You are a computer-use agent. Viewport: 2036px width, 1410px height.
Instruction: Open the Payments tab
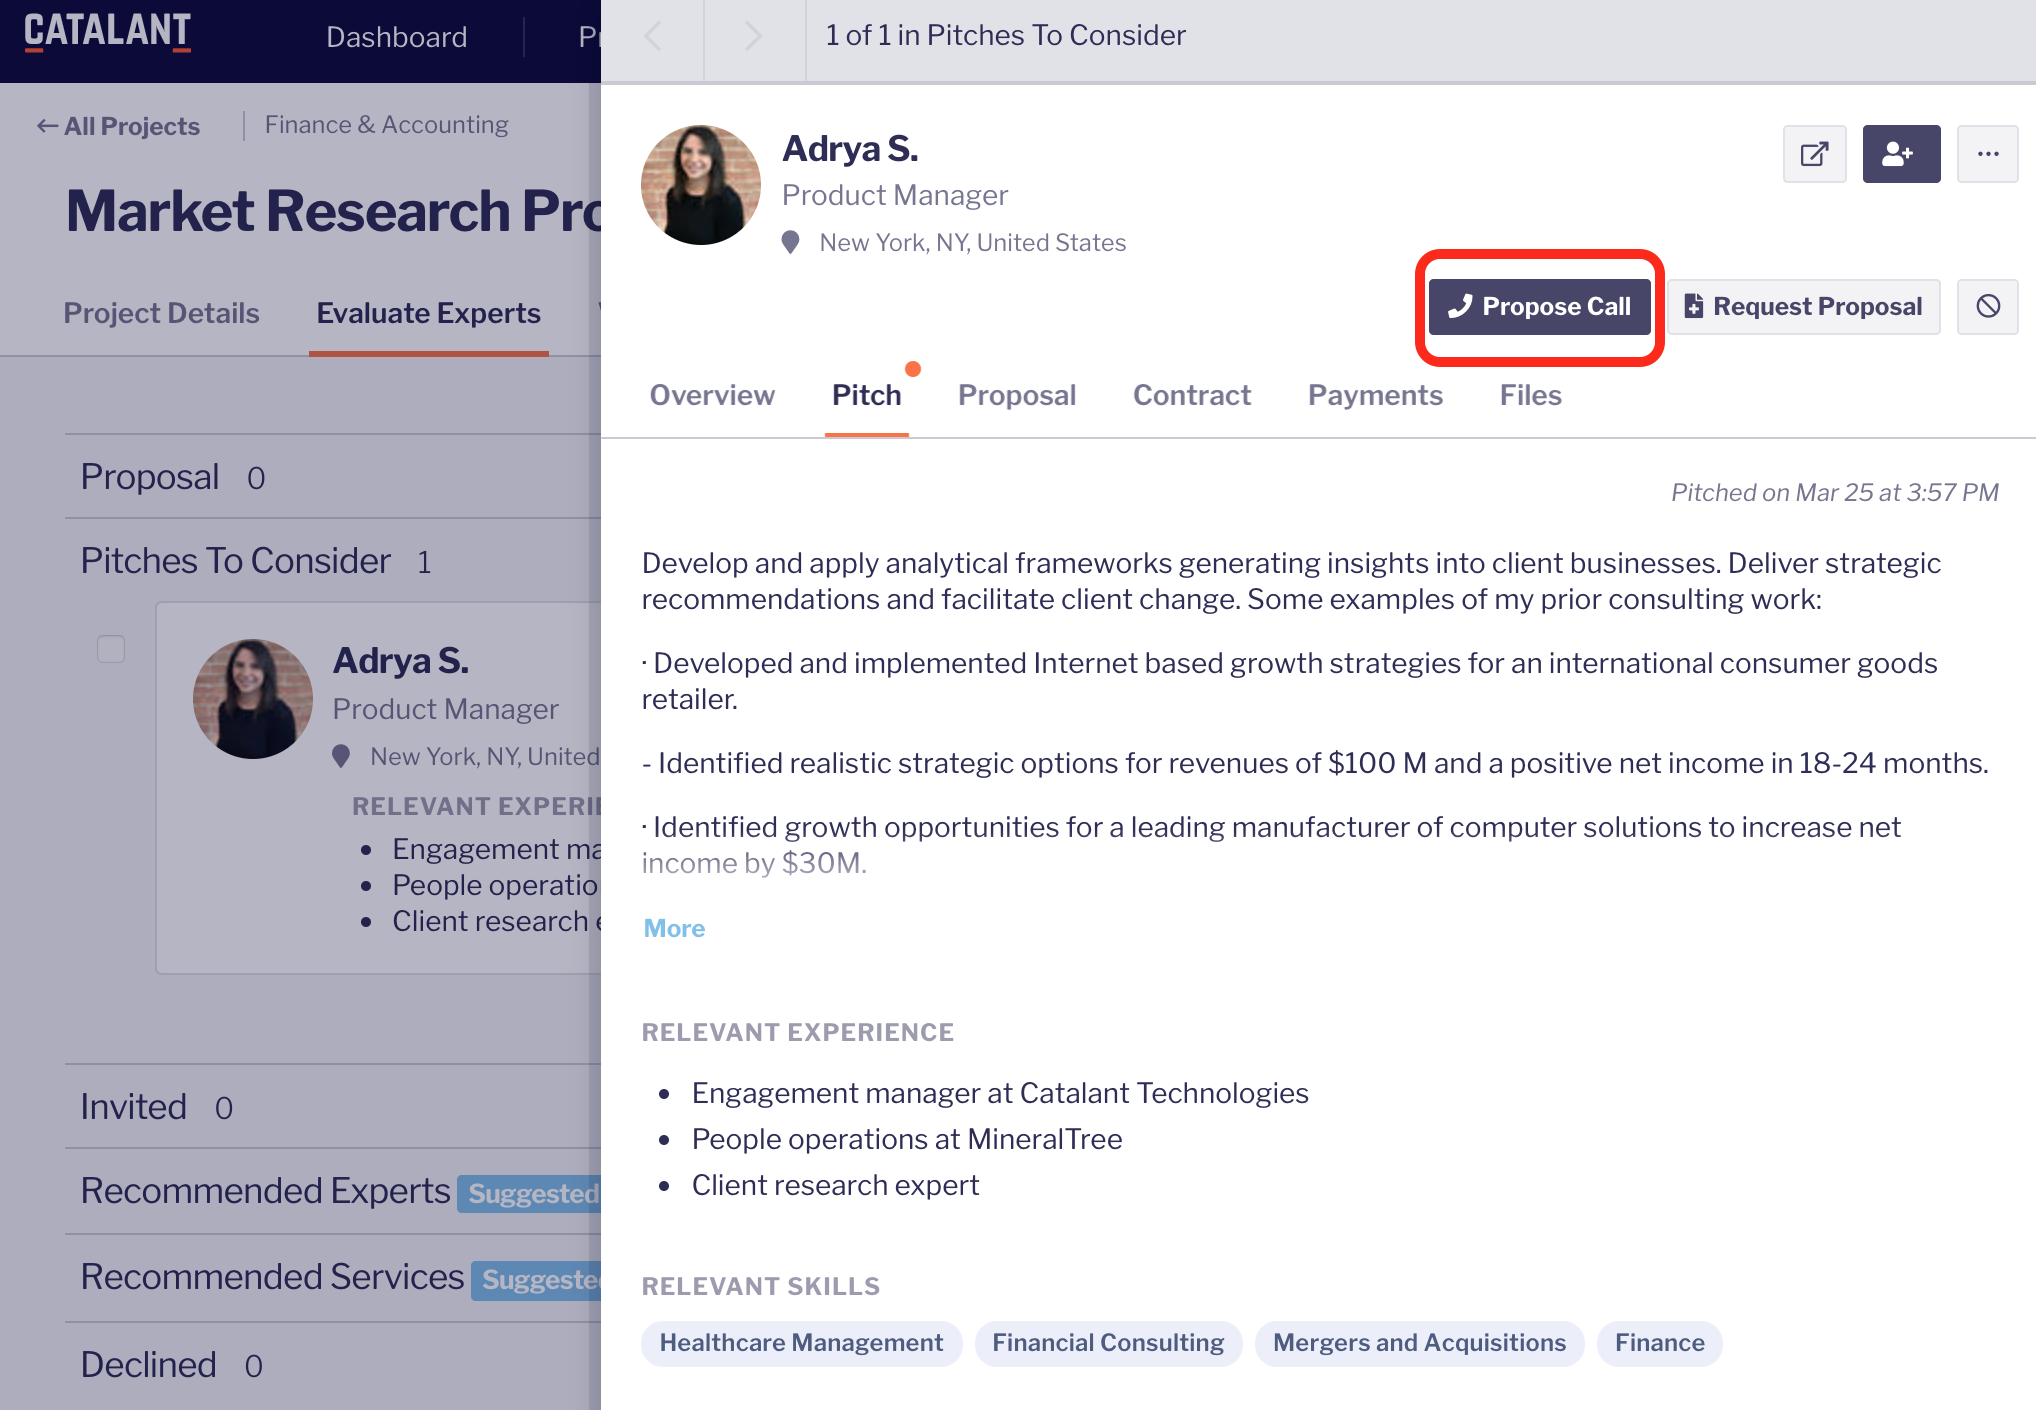pyautogui.click(x=1374, y=395)
